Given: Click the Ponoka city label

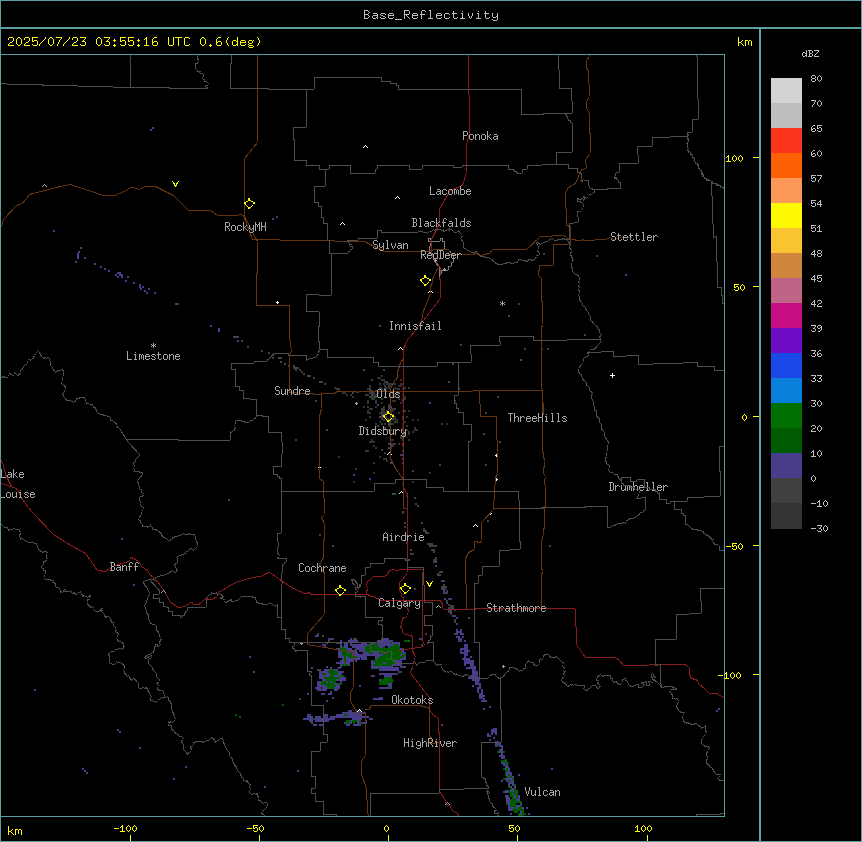Looking at the screenshot, I should [x=480, y=136].
